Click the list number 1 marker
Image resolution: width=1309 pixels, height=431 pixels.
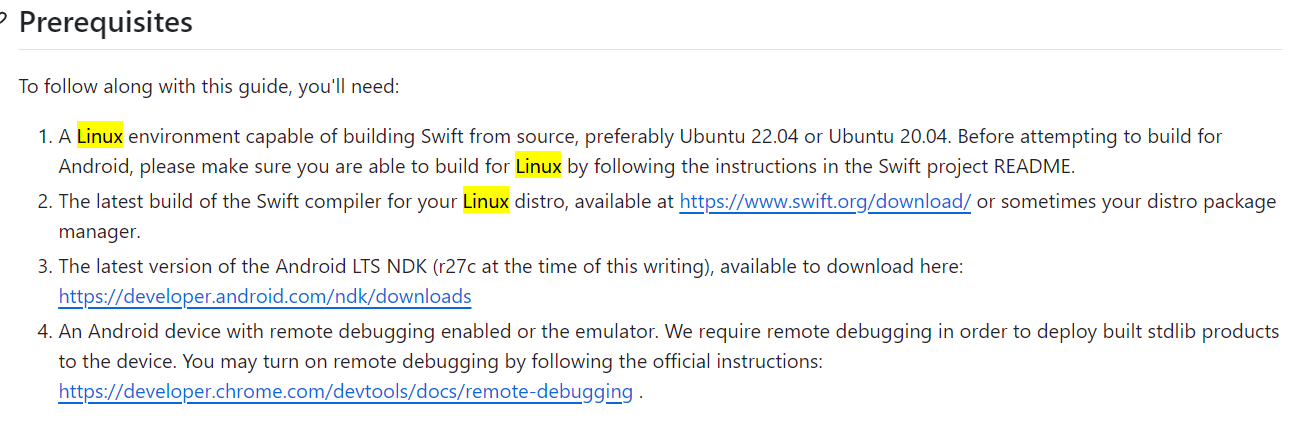[44, 136]
